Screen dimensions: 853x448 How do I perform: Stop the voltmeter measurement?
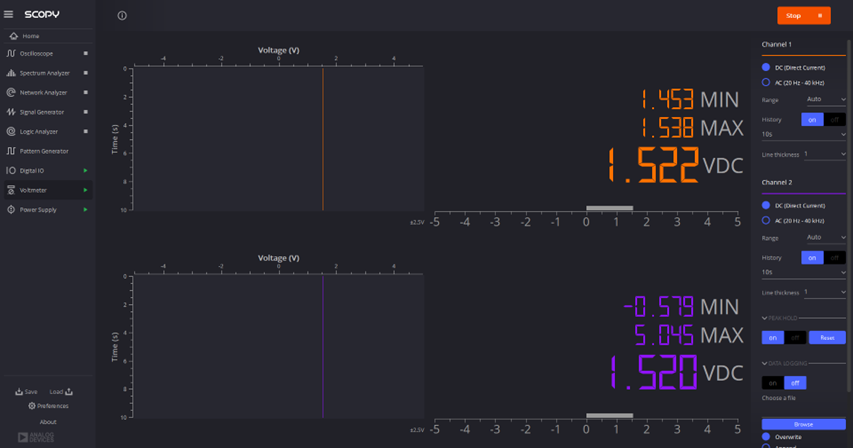[x=803, y=16]
